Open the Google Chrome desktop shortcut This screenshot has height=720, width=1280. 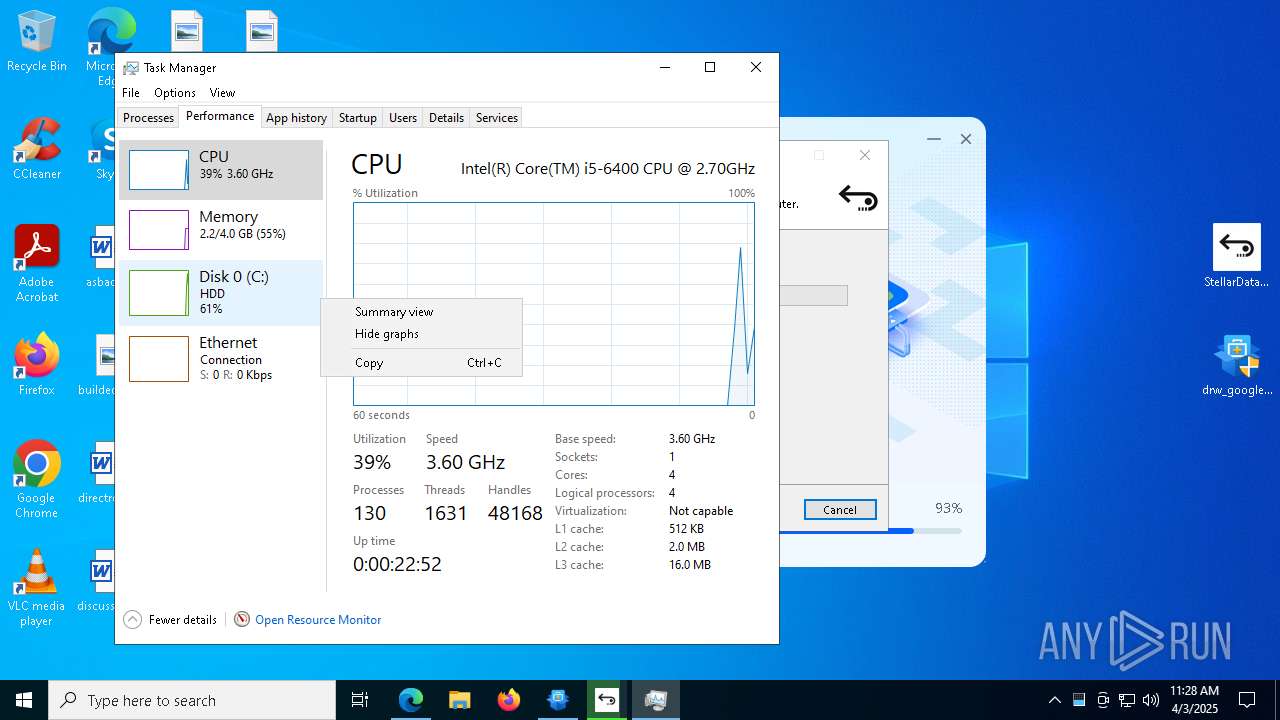coord(37,479)
